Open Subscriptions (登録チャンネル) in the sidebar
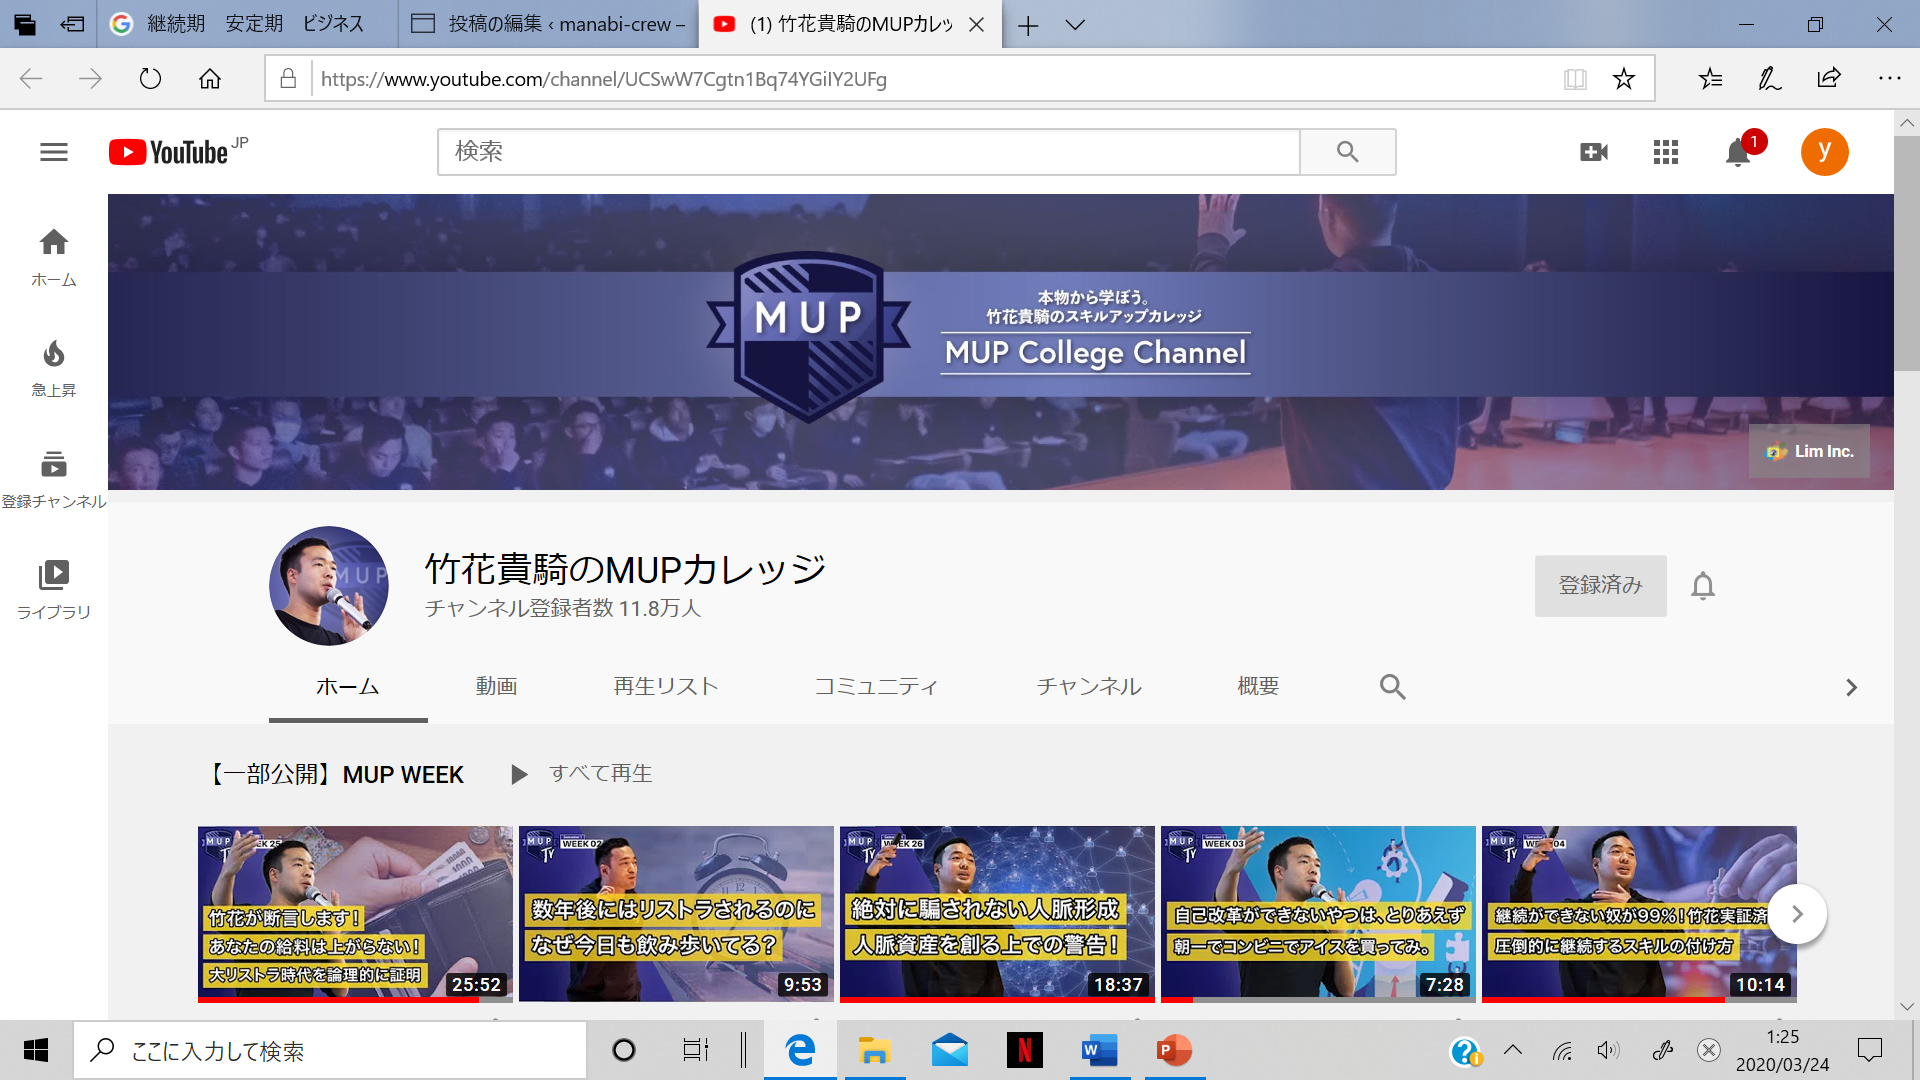Viewport: 1920px width, 1080px height. 54,479
